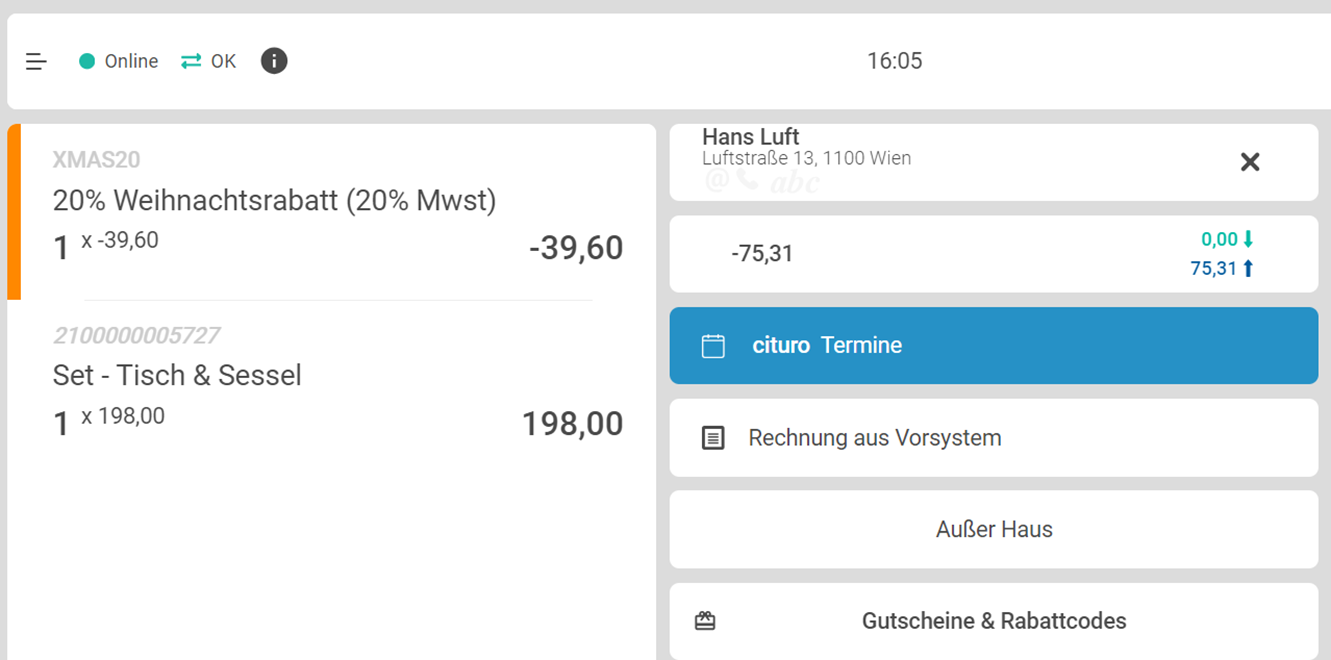
Task: Open the hamburger menu
Action: point(36,62)
